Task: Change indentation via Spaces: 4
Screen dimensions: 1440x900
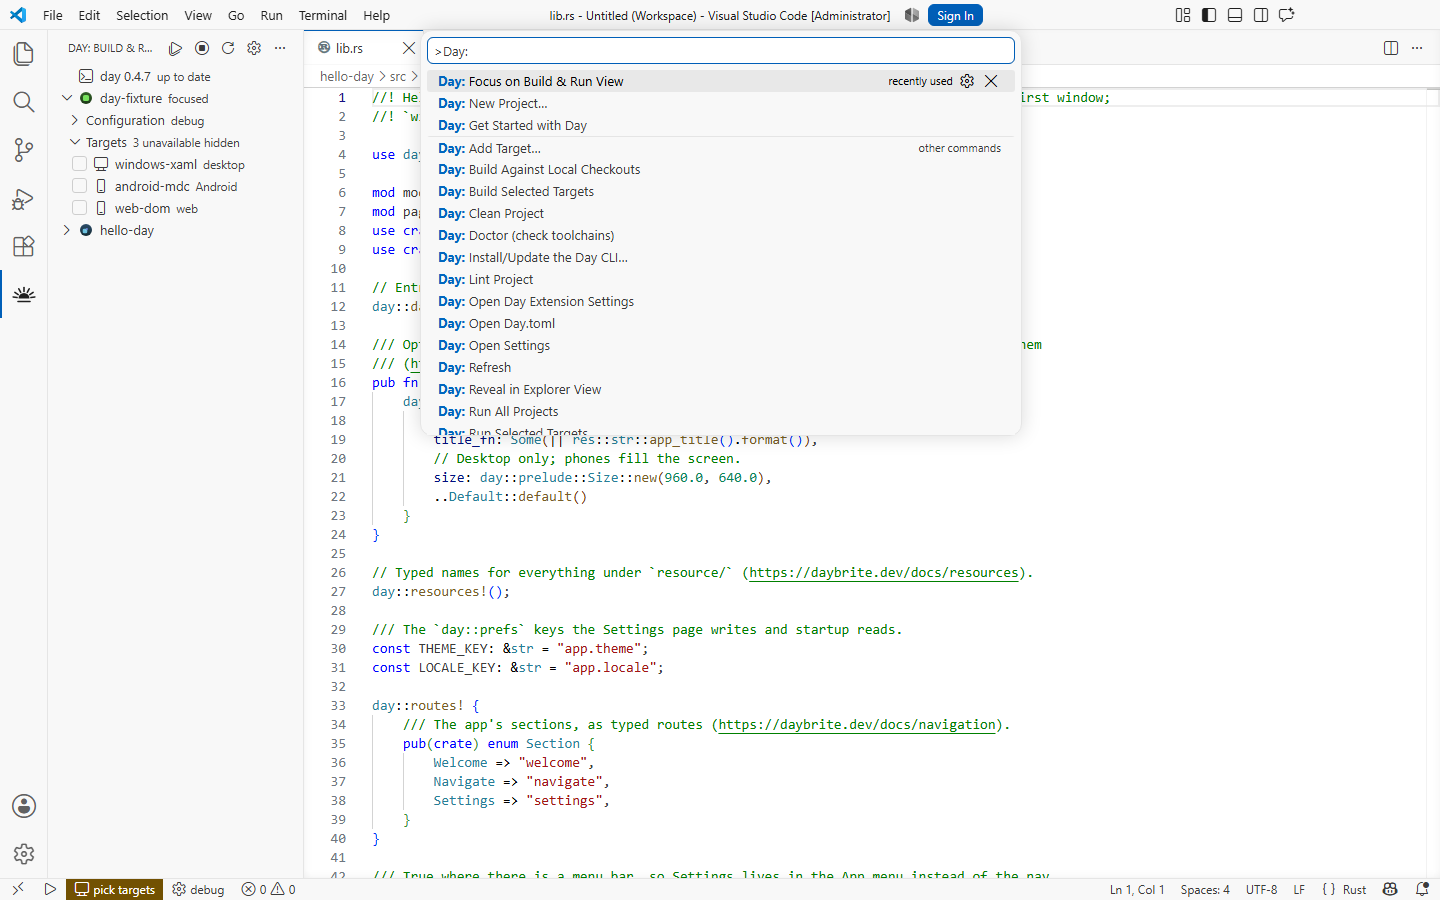Action: pyautogui.click(x=1205, y=889)
